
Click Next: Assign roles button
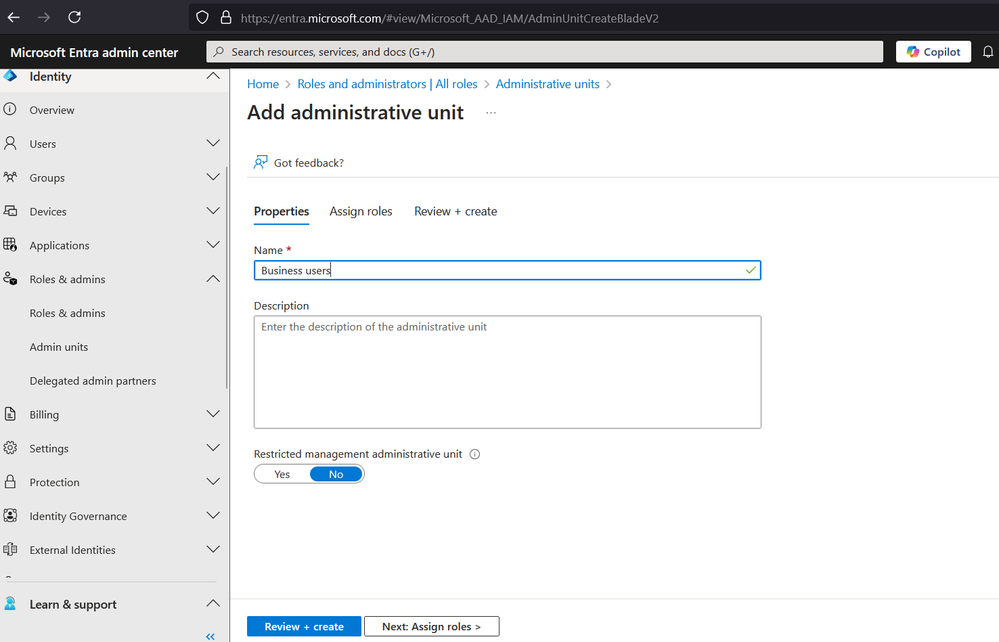[x=431, y=627]
